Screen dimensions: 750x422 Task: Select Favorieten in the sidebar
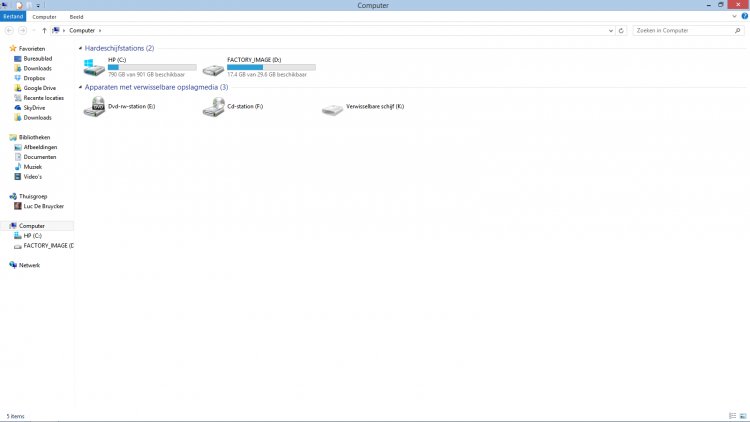(32, 48)
